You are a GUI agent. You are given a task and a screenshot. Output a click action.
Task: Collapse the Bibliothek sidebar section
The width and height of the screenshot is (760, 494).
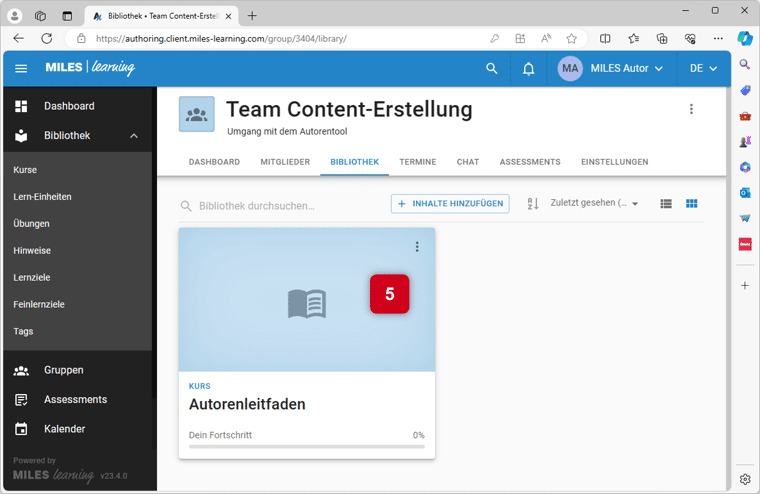pyautogui.click(x=134, y=136)
